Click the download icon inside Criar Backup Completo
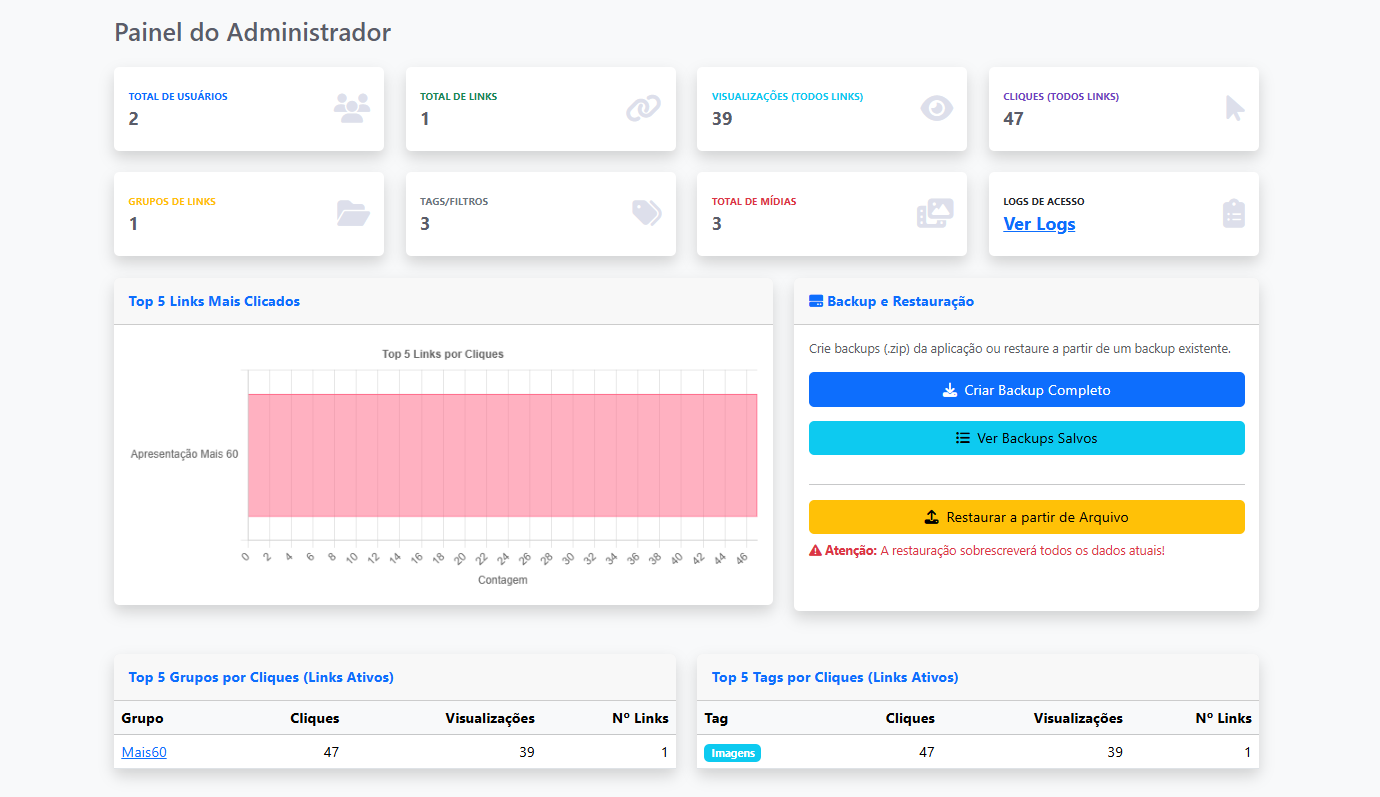This screenshot has width=1380, height=797. pos(949,389)
